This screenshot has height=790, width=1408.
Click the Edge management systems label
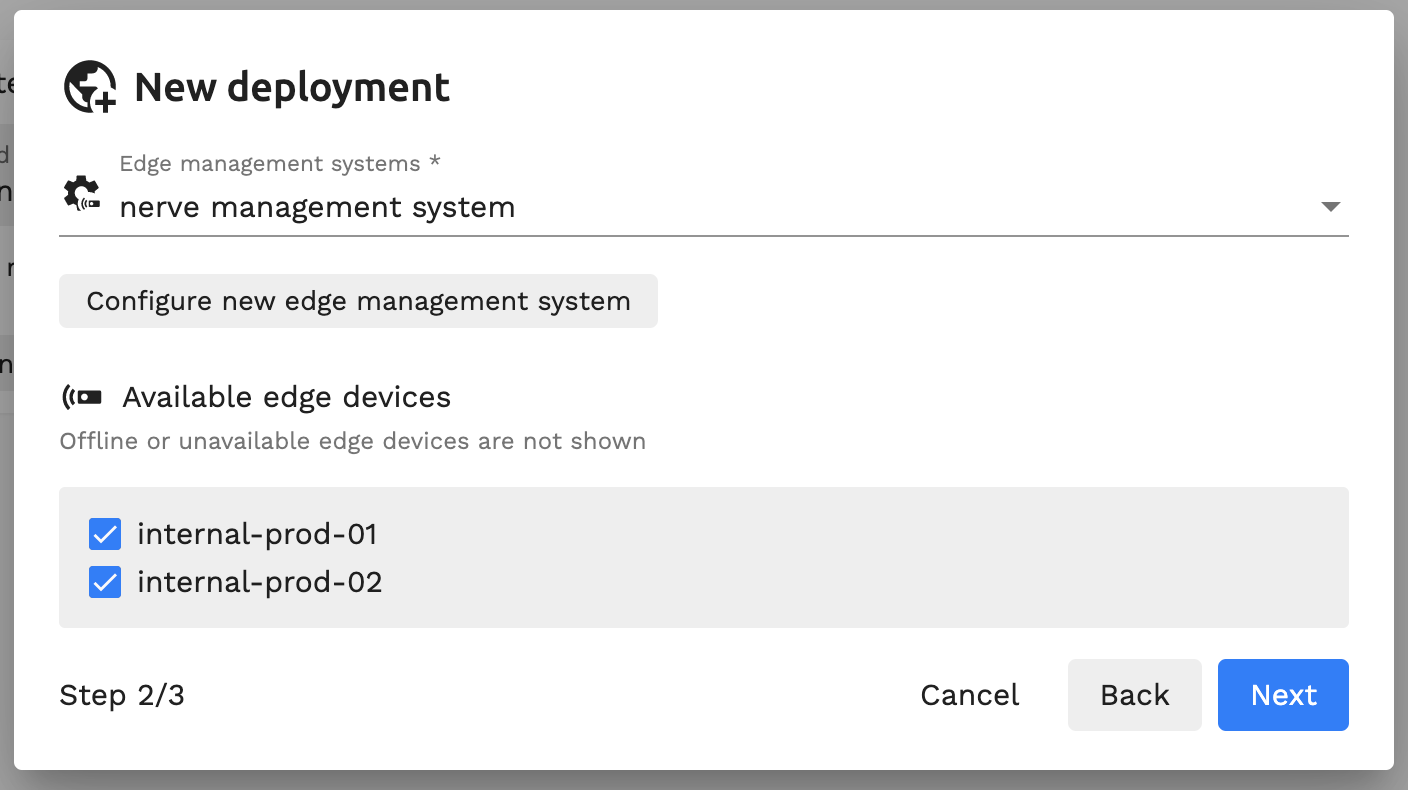(280, 163)
